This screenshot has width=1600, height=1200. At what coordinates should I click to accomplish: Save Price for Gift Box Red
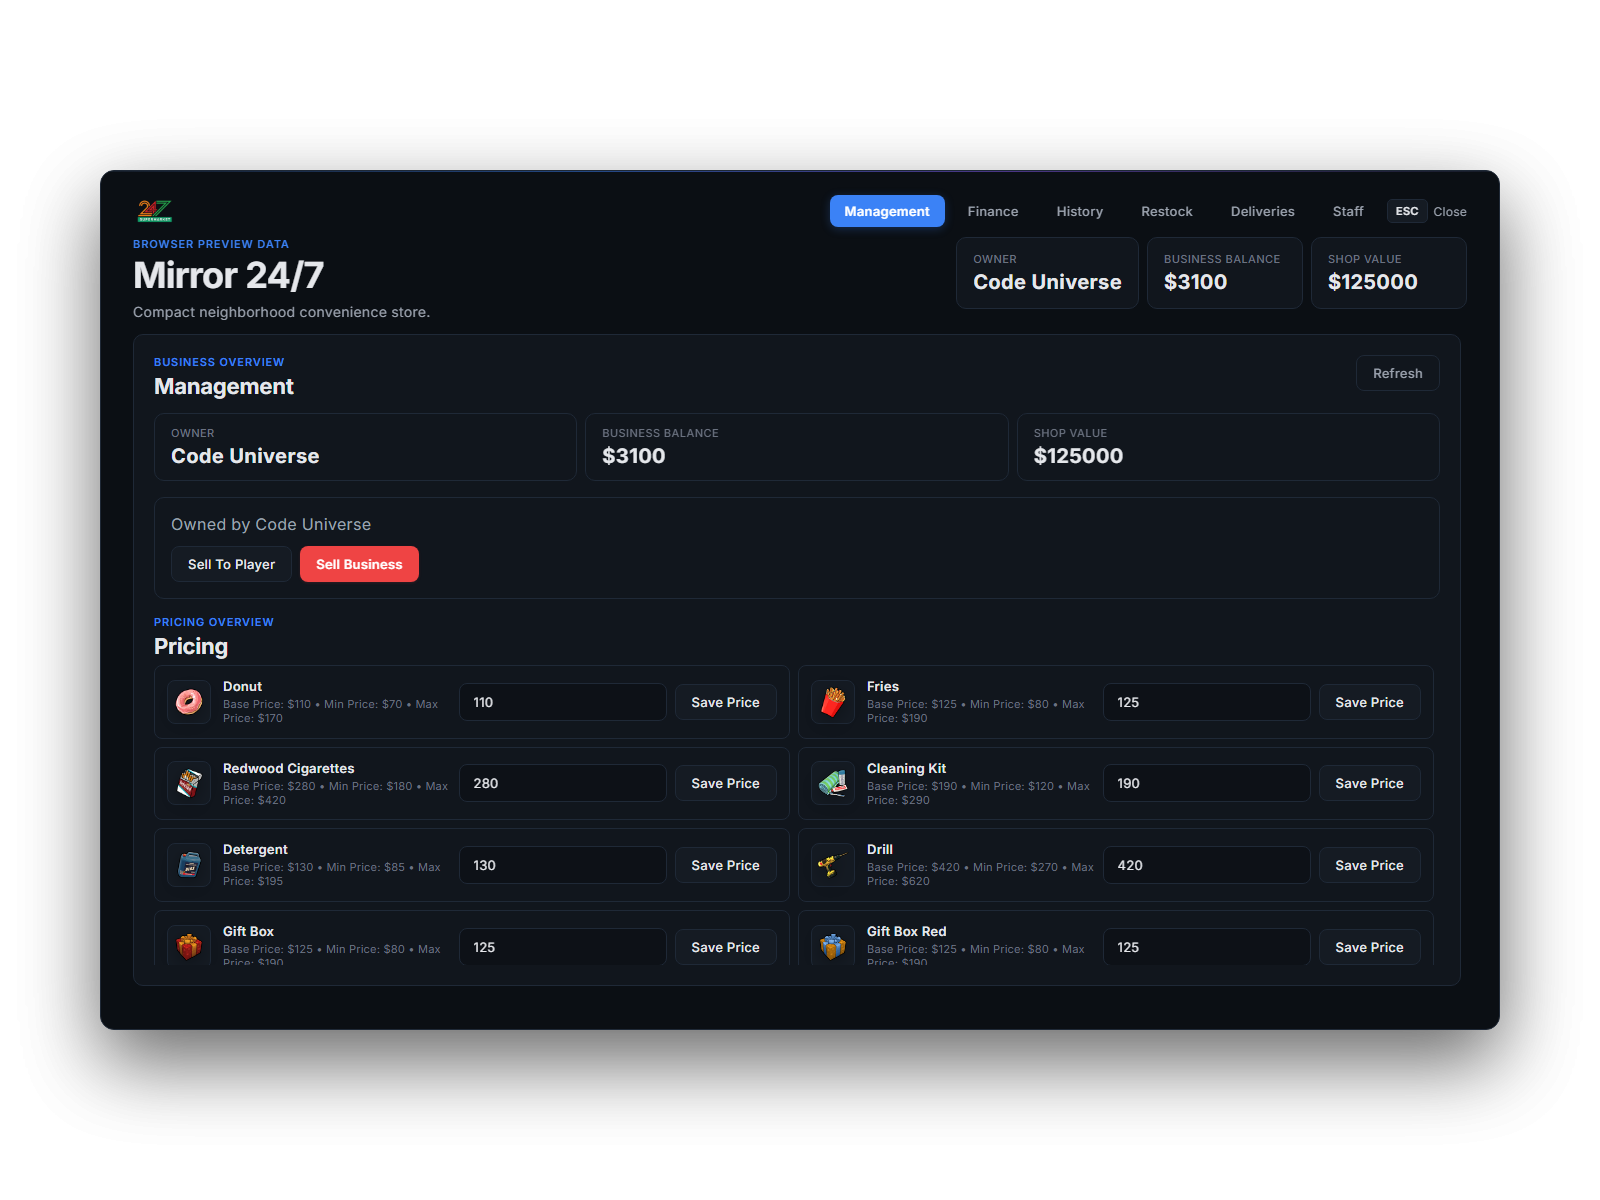1369,947
